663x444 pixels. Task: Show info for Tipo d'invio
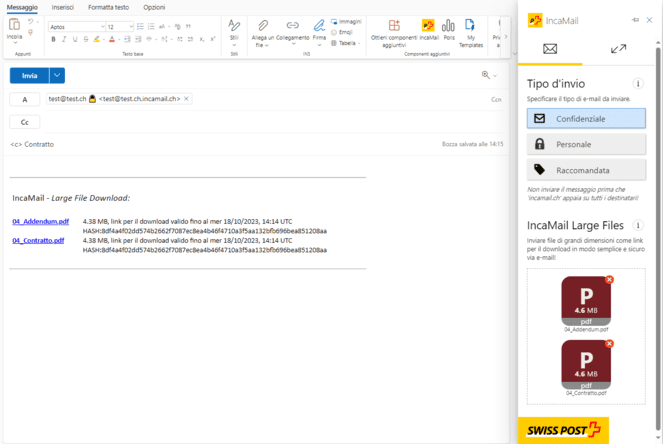(638, 84)
